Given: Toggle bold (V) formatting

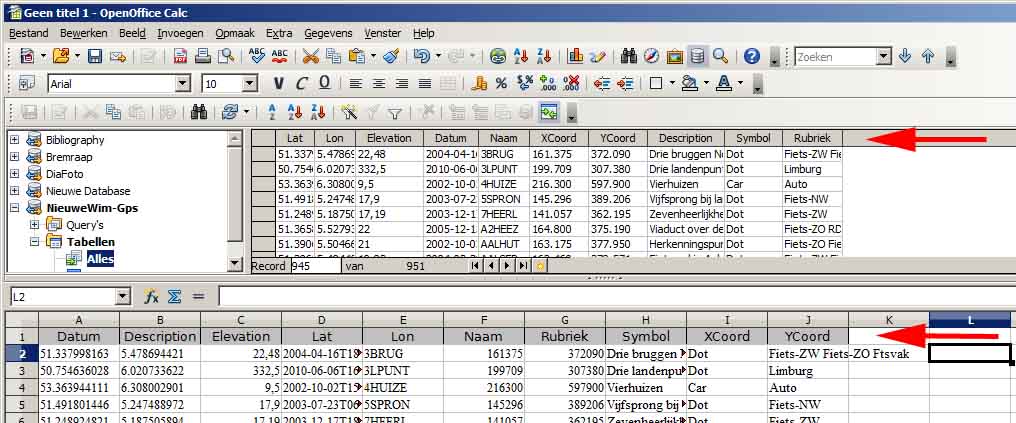Looking at the screenshot, I should (x=279, y=83).
